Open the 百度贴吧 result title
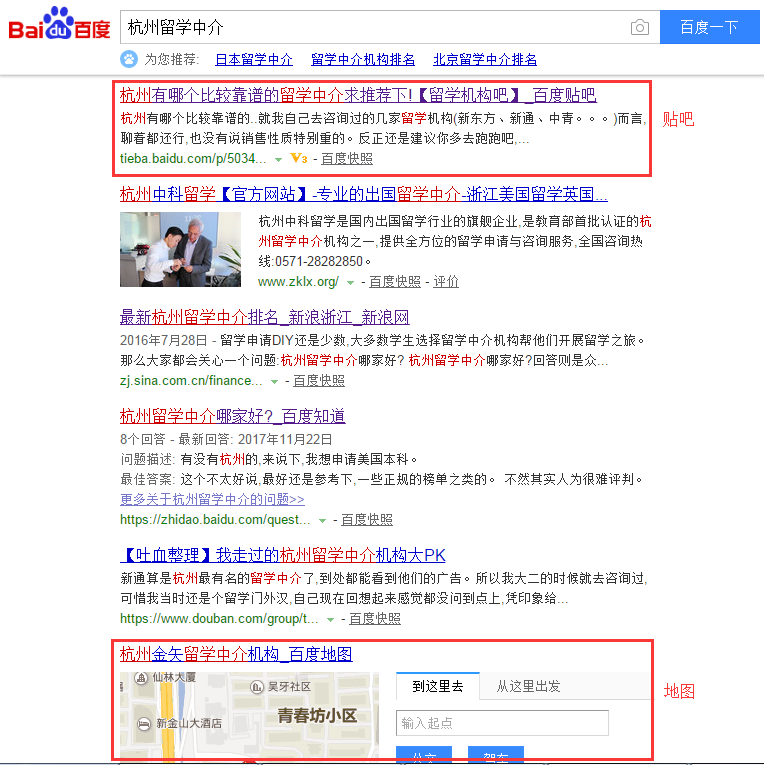764x765 pixels. point(358,95)
